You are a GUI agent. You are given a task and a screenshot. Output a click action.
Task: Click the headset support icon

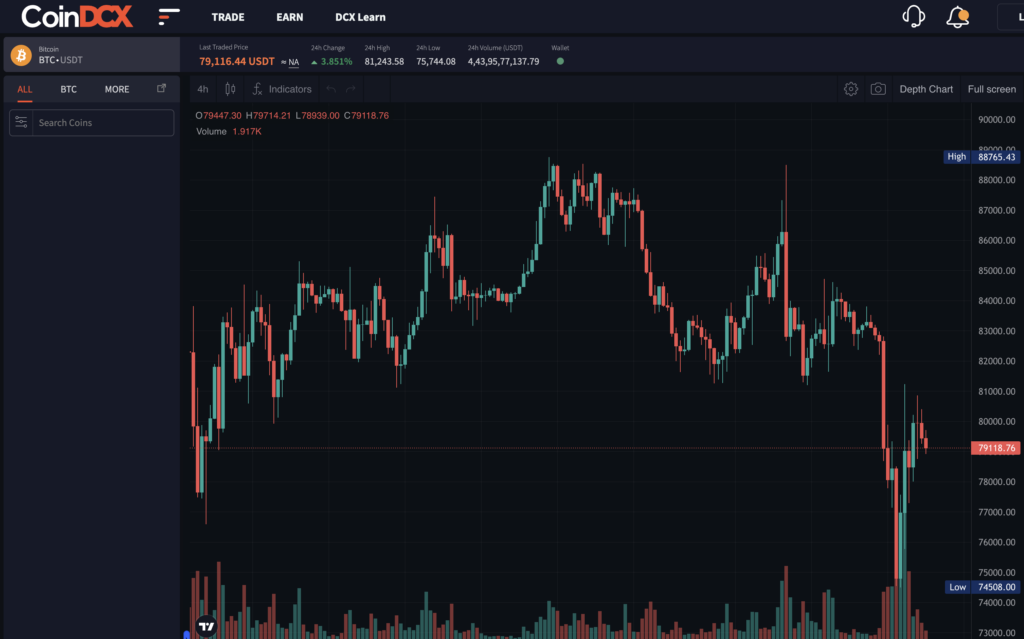pyautogui.click(x=911, y=16)
